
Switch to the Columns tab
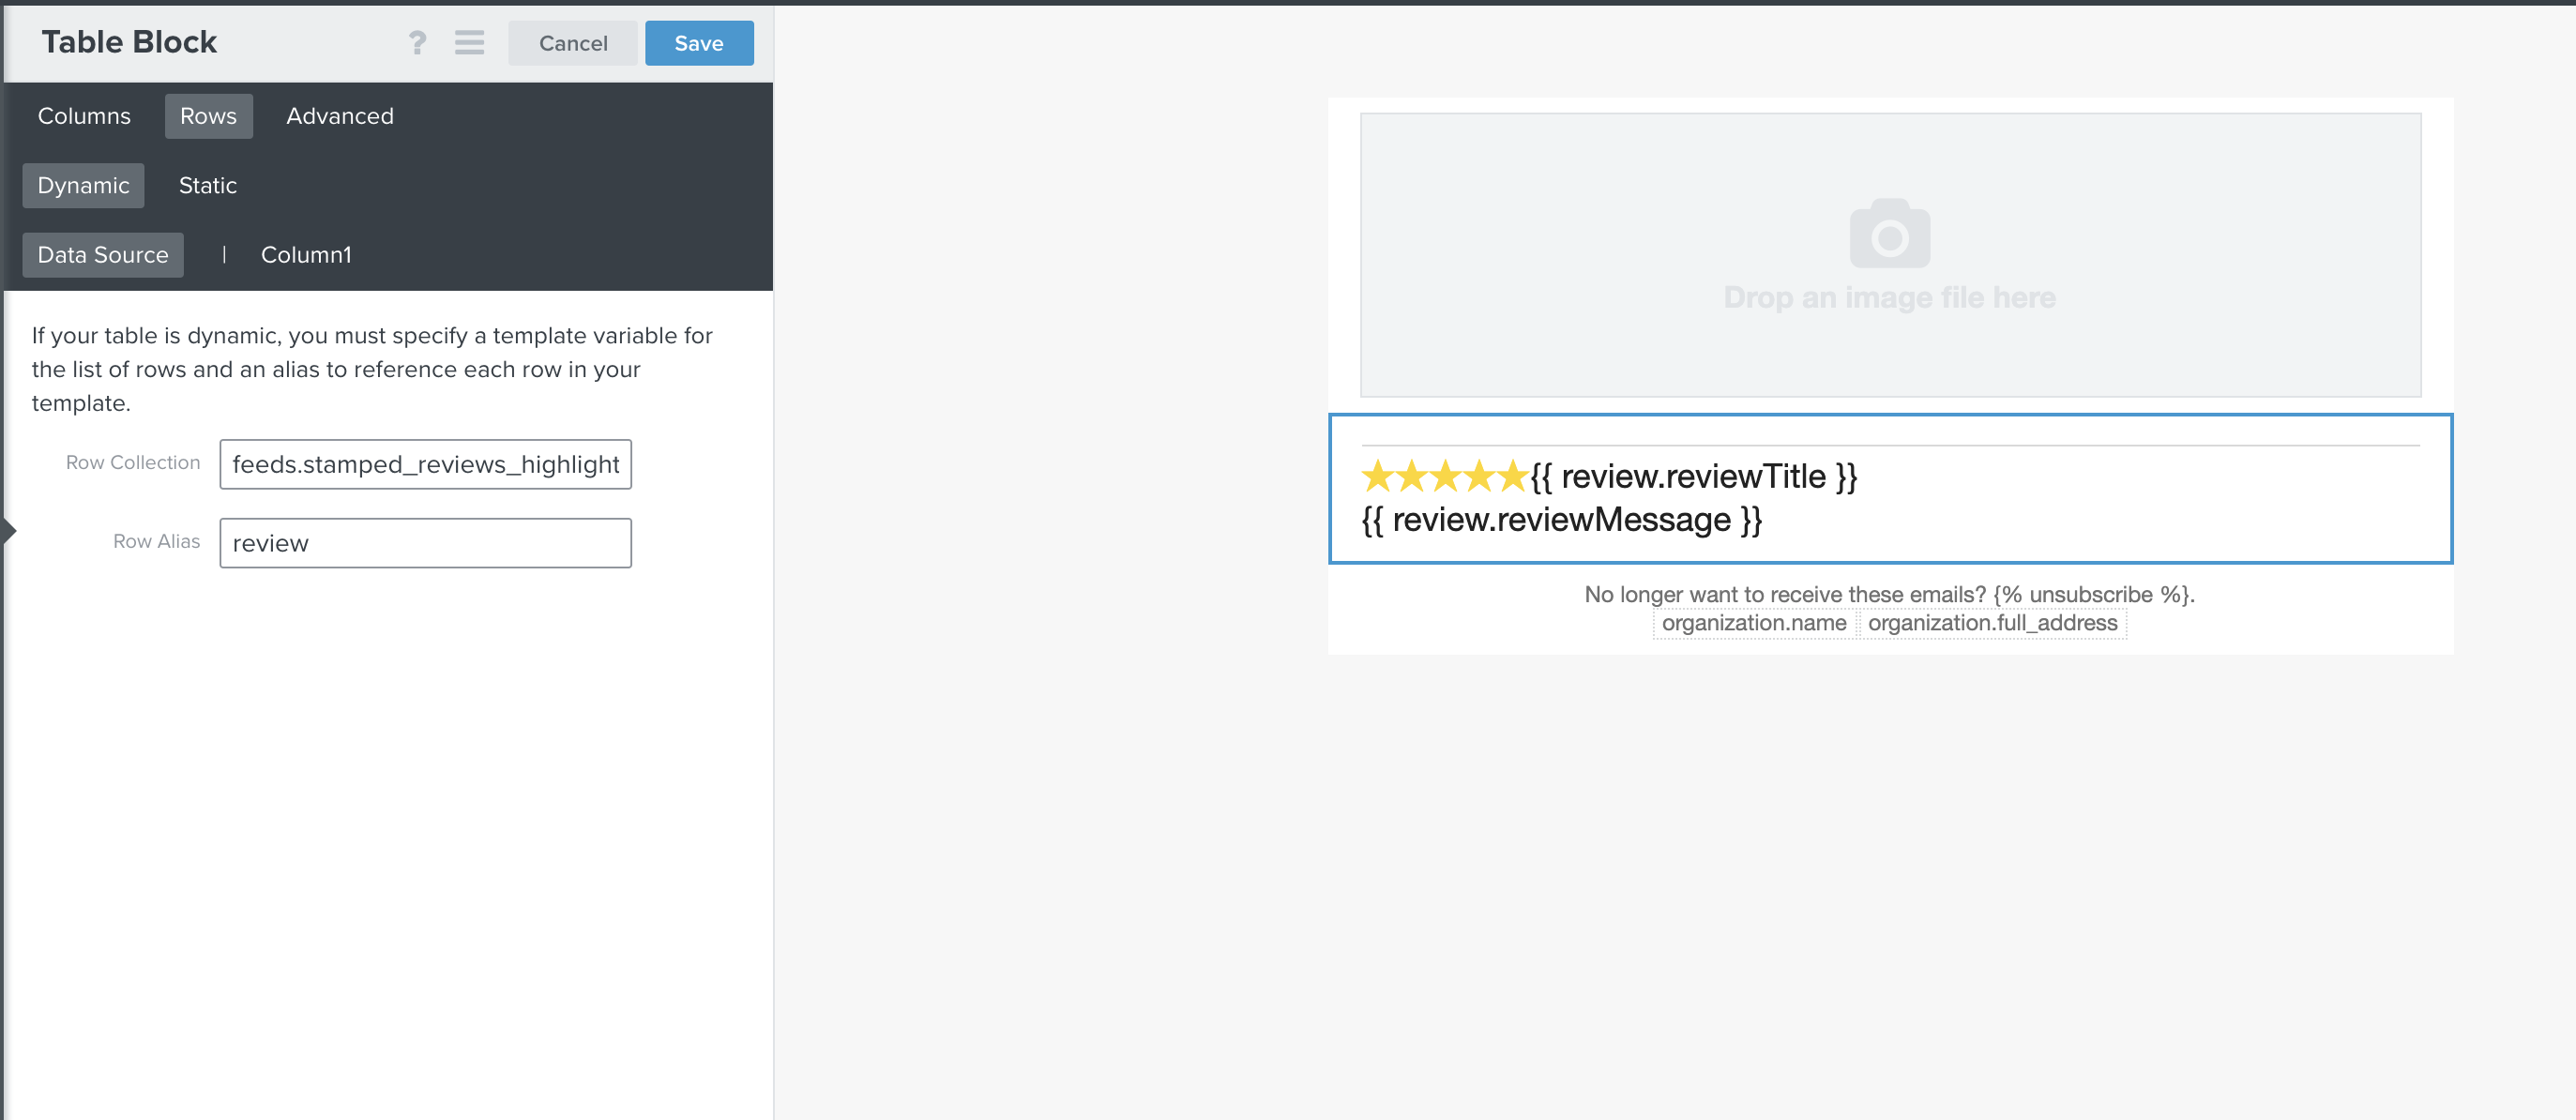pos(84,116)
